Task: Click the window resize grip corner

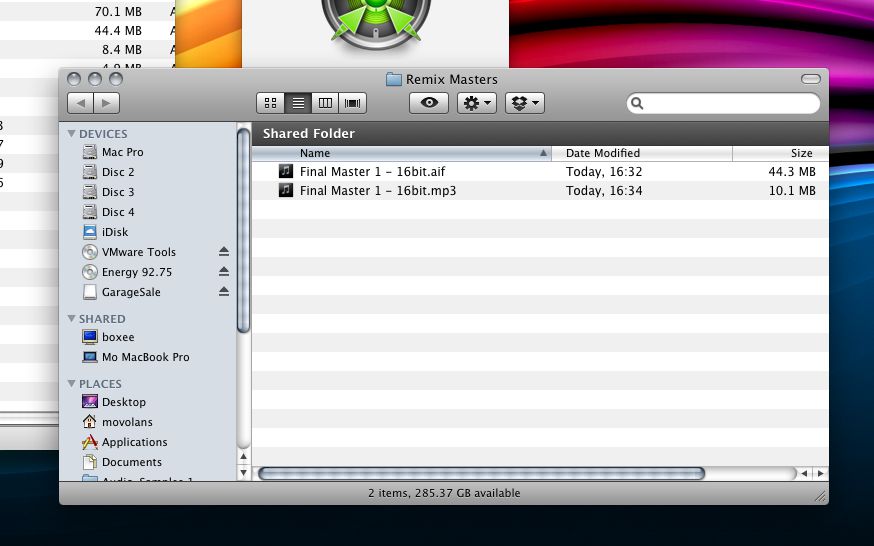Action: pyautogui.click(x=820, y=496)
